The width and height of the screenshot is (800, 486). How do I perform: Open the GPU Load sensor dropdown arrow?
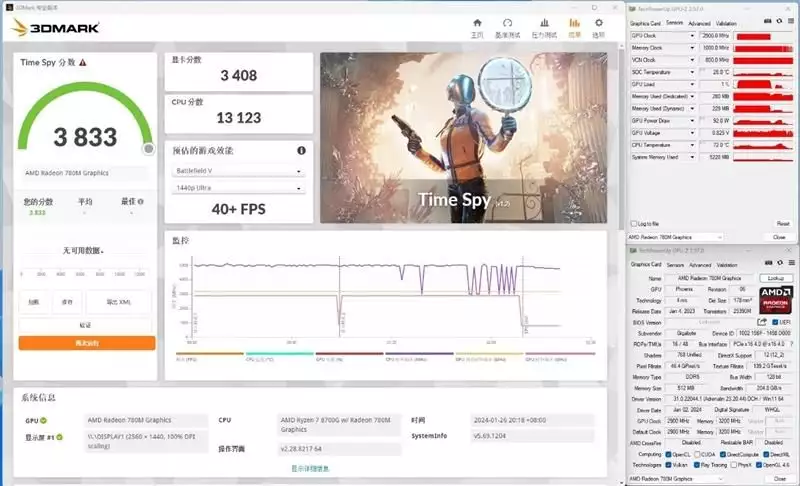tap(692, 85)
